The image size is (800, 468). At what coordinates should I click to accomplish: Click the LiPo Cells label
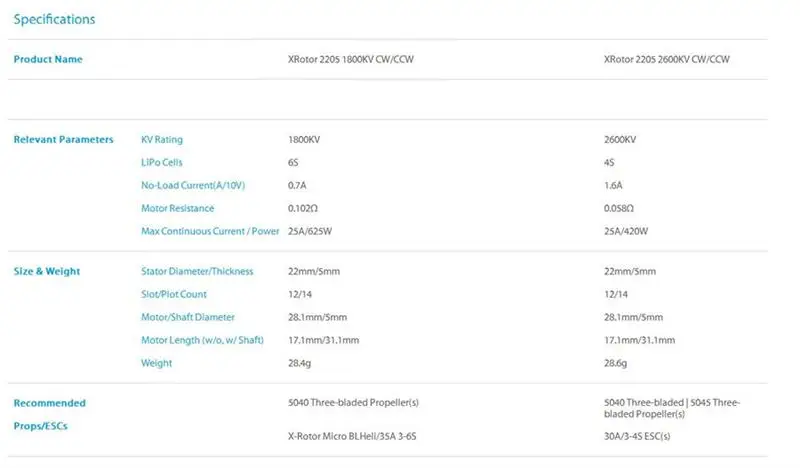click(x=162, y=162)
